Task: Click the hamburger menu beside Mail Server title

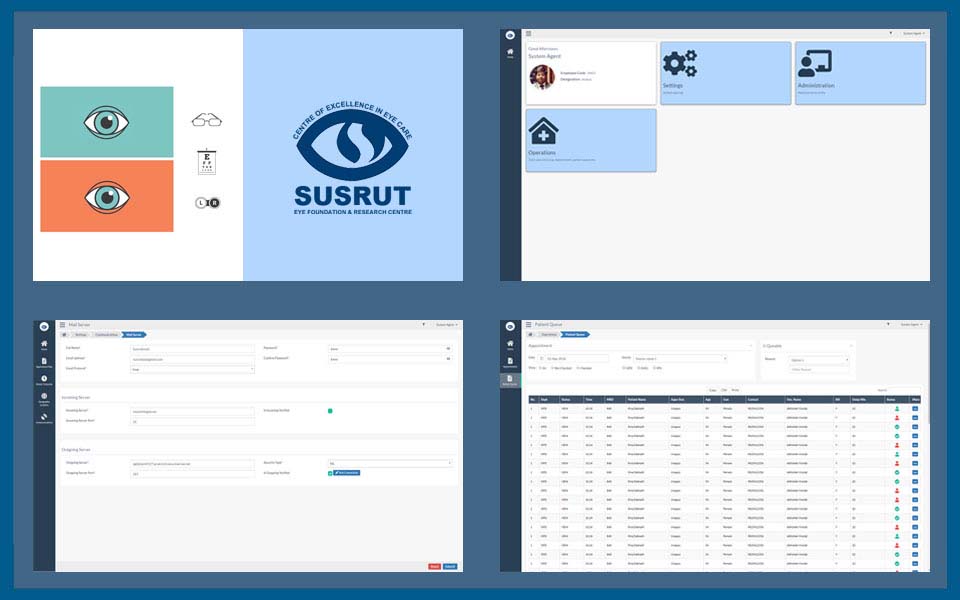Action: (x=62, y=325)
